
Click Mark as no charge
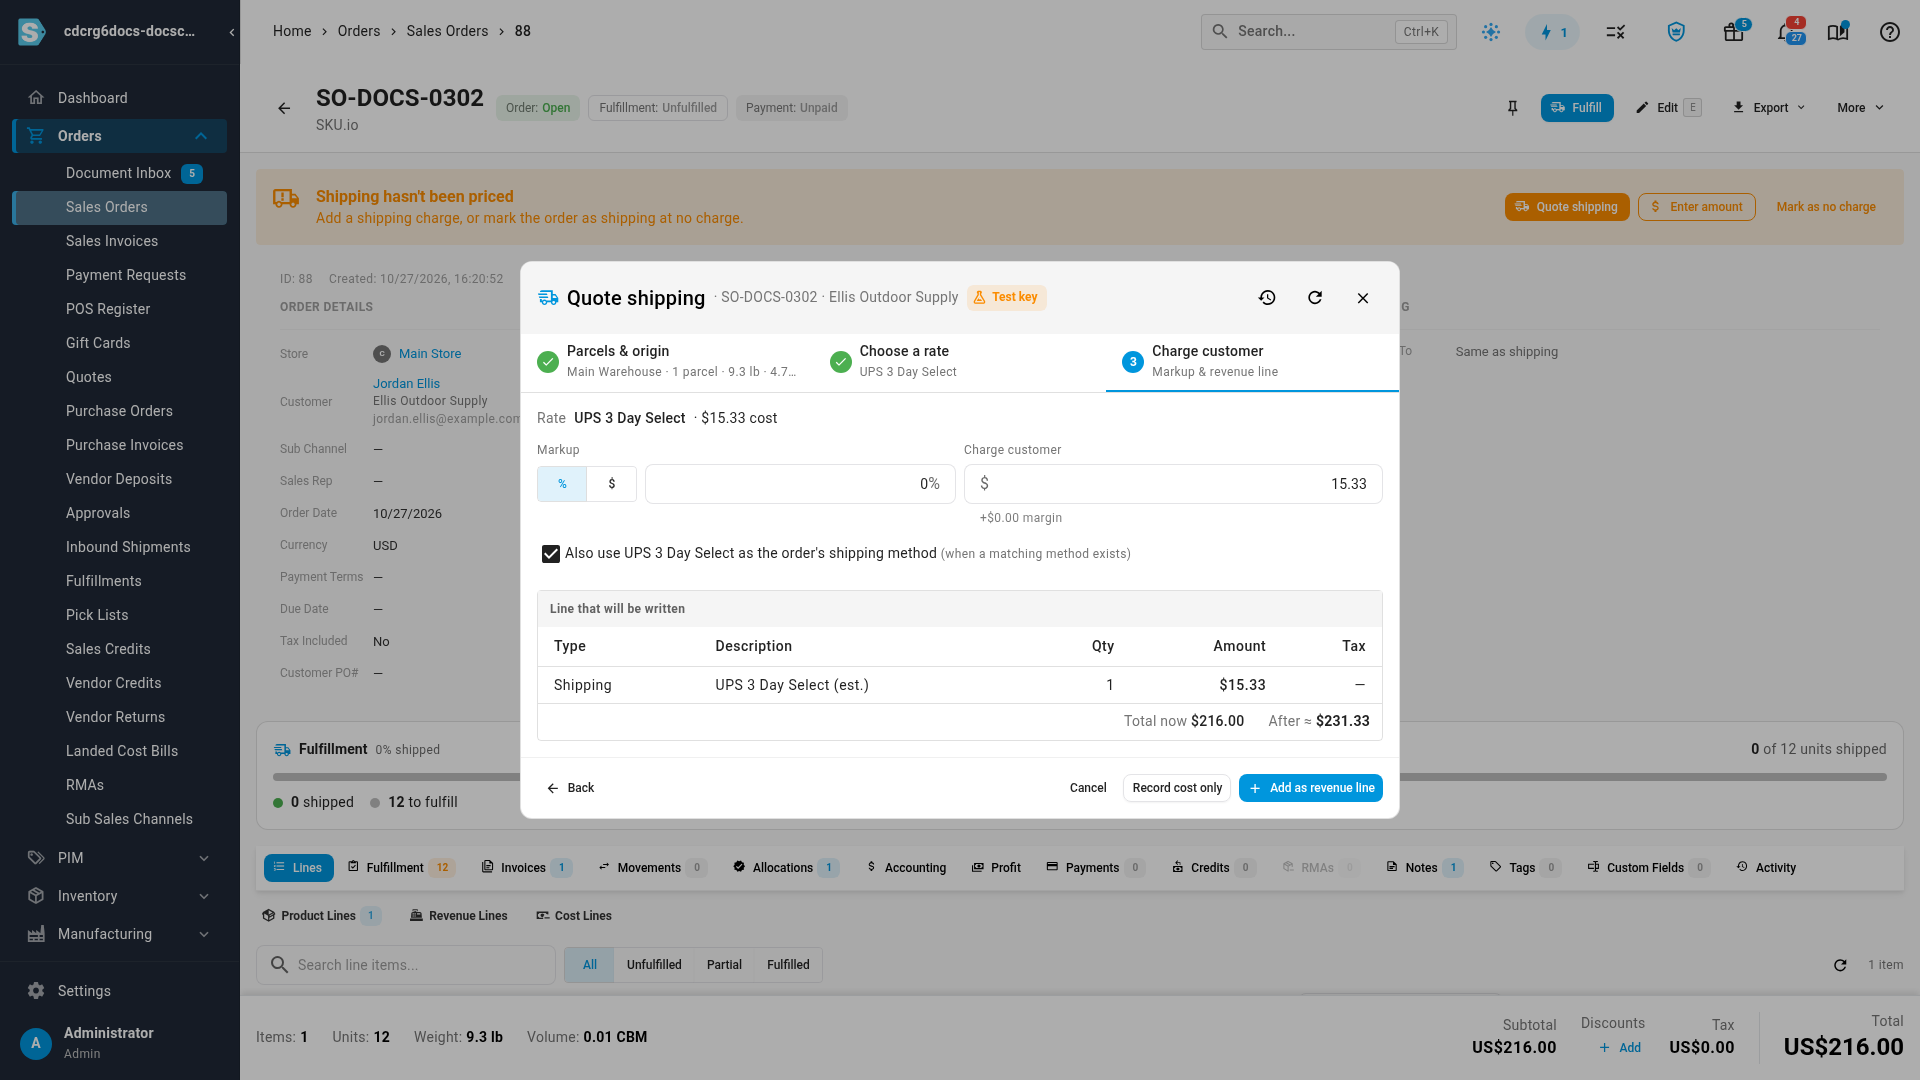pyautogui.click(x=1826, y=207)
